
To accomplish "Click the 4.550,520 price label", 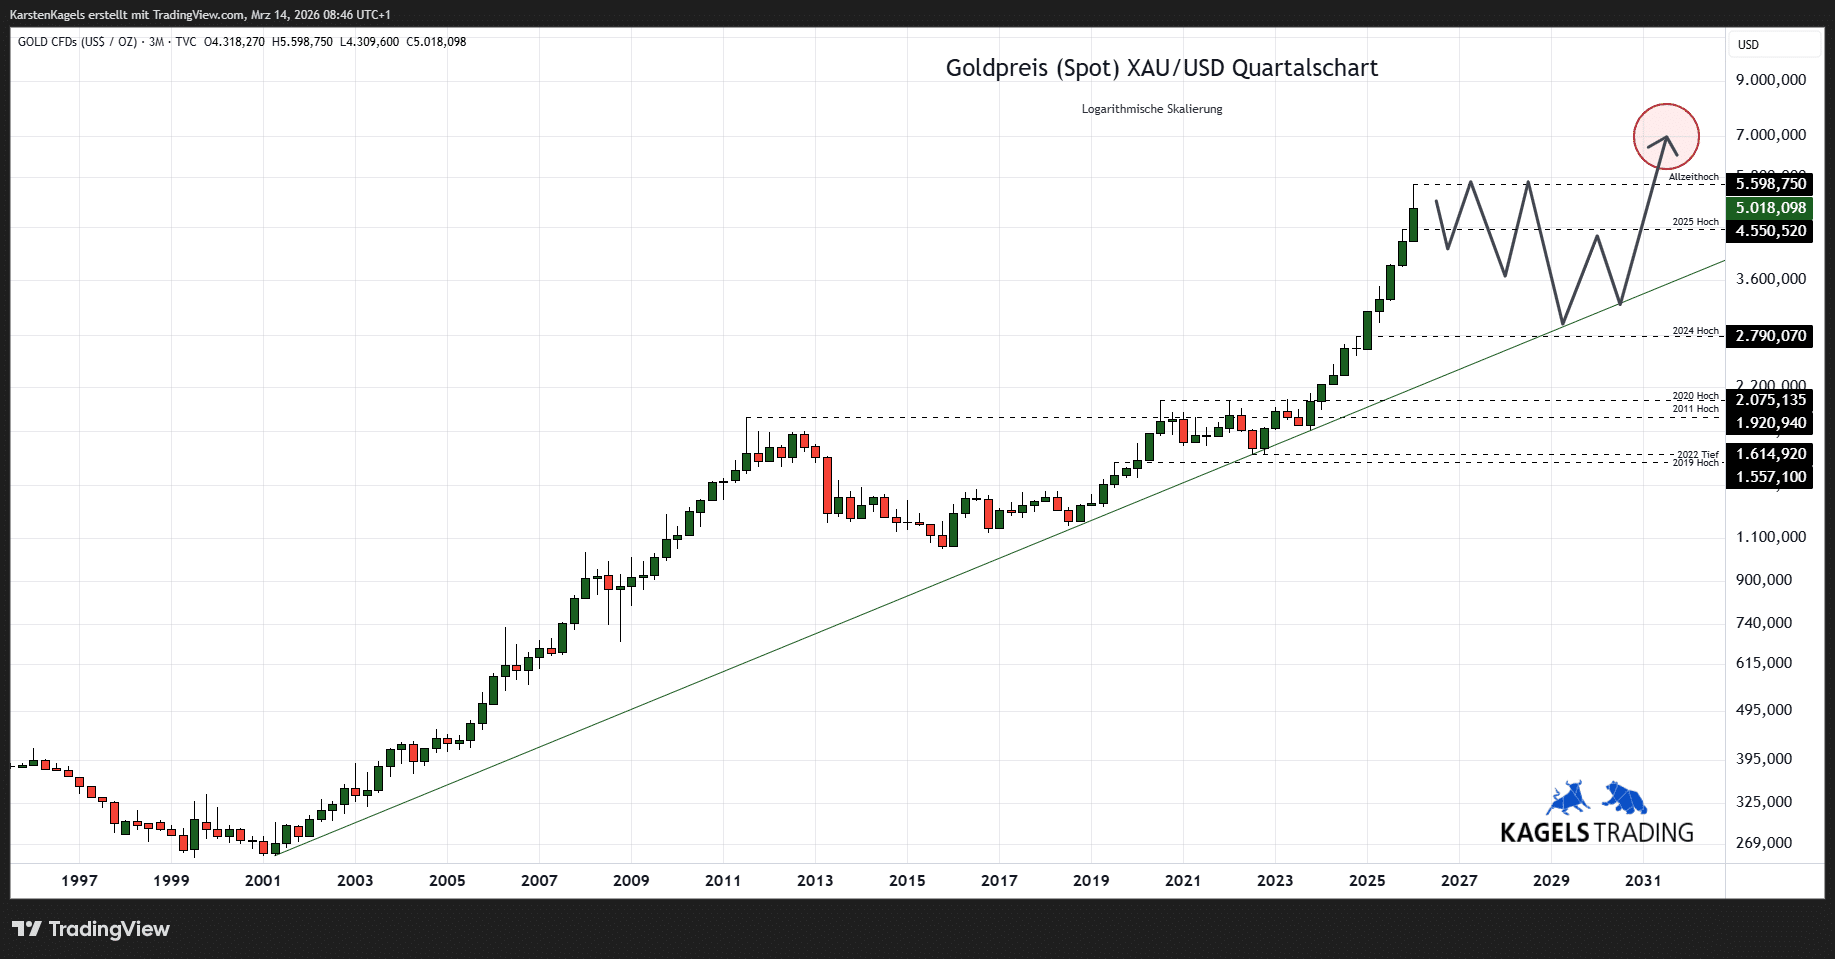I will [1770, 231].
